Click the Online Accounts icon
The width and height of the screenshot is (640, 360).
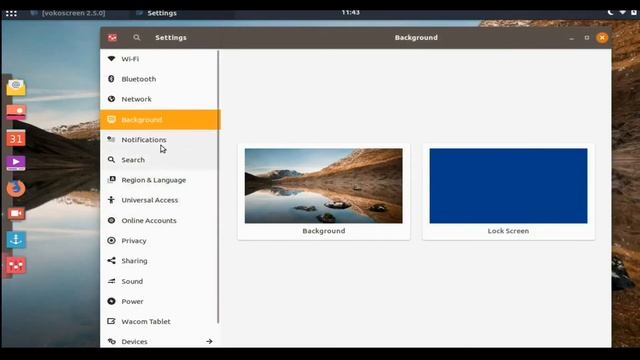(x=111, y=220)
